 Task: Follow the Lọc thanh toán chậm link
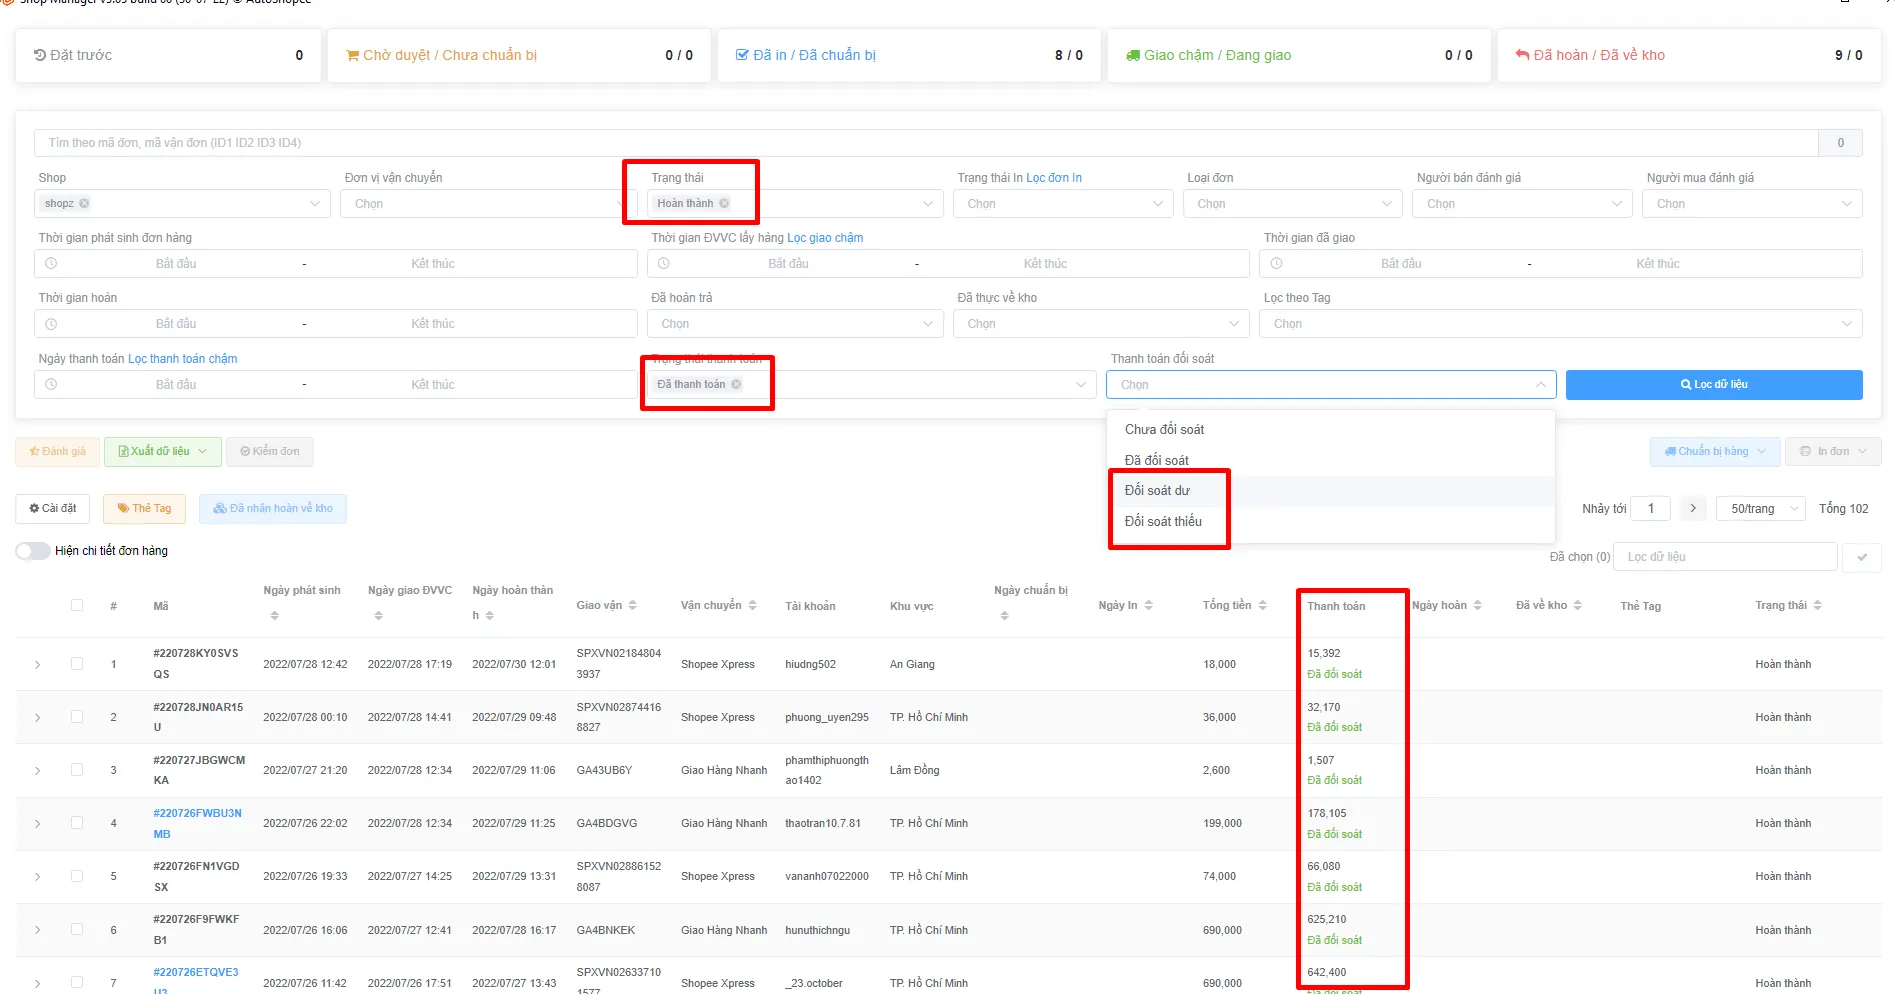click(183, 359)
